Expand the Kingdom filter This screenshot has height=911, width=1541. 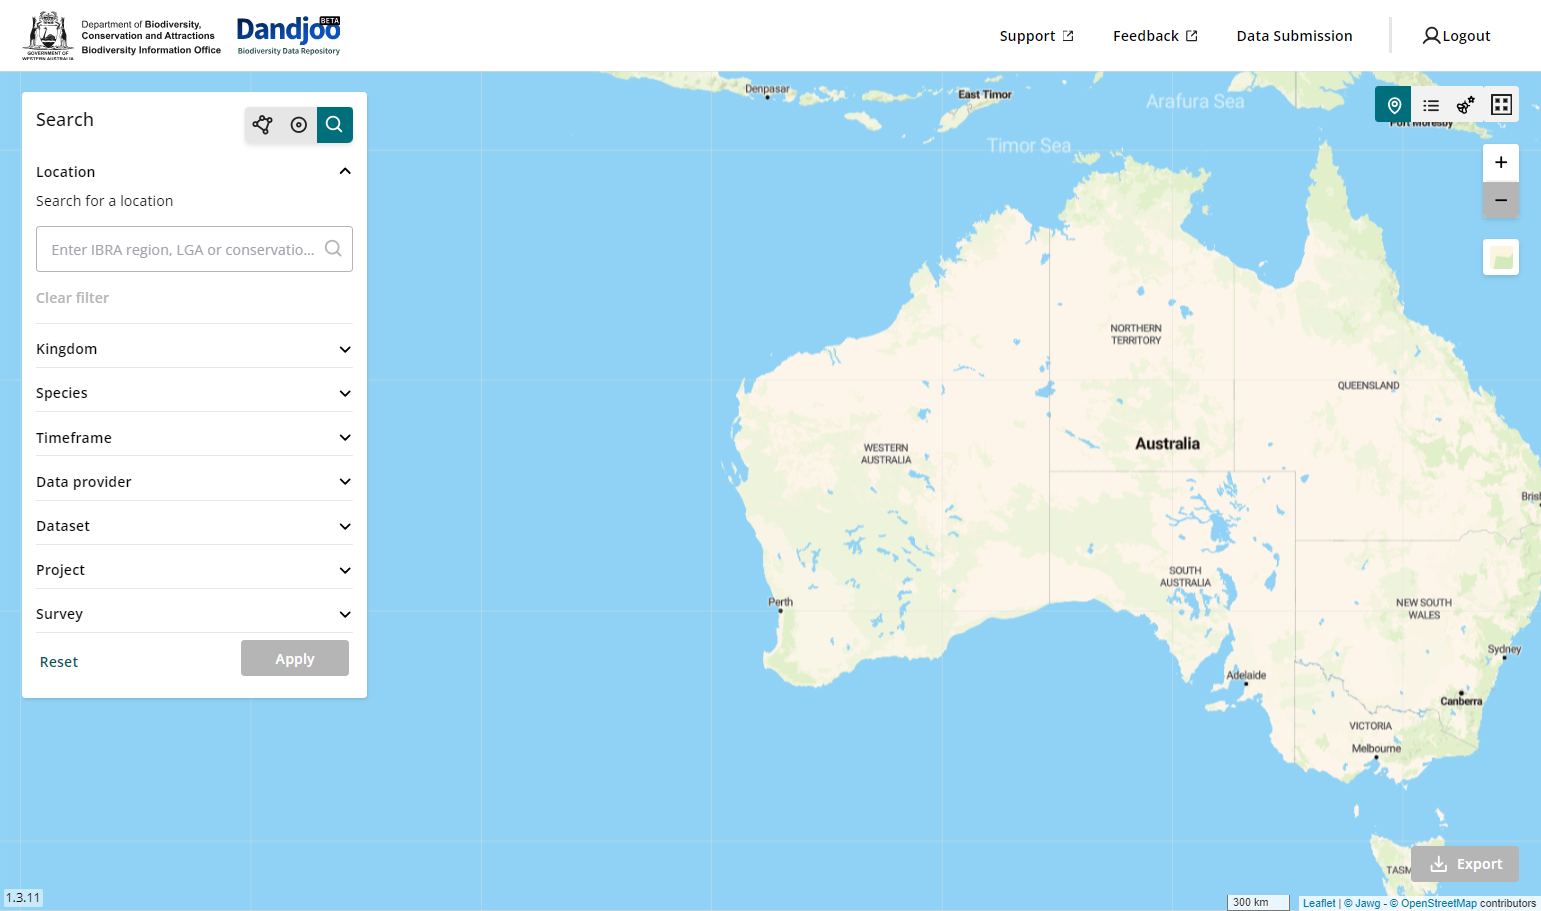click(194, 349)
